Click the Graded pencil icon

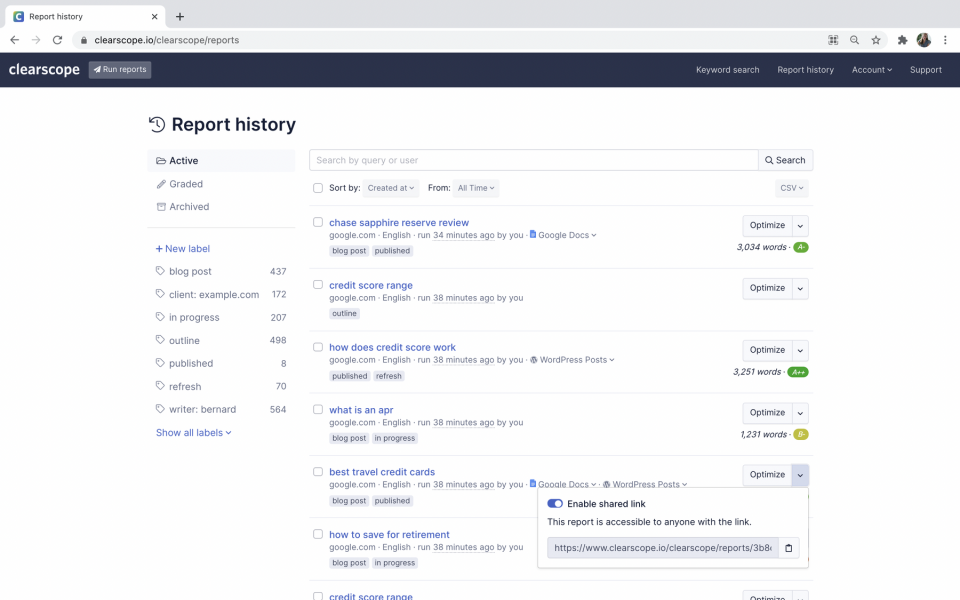[163, 184]
